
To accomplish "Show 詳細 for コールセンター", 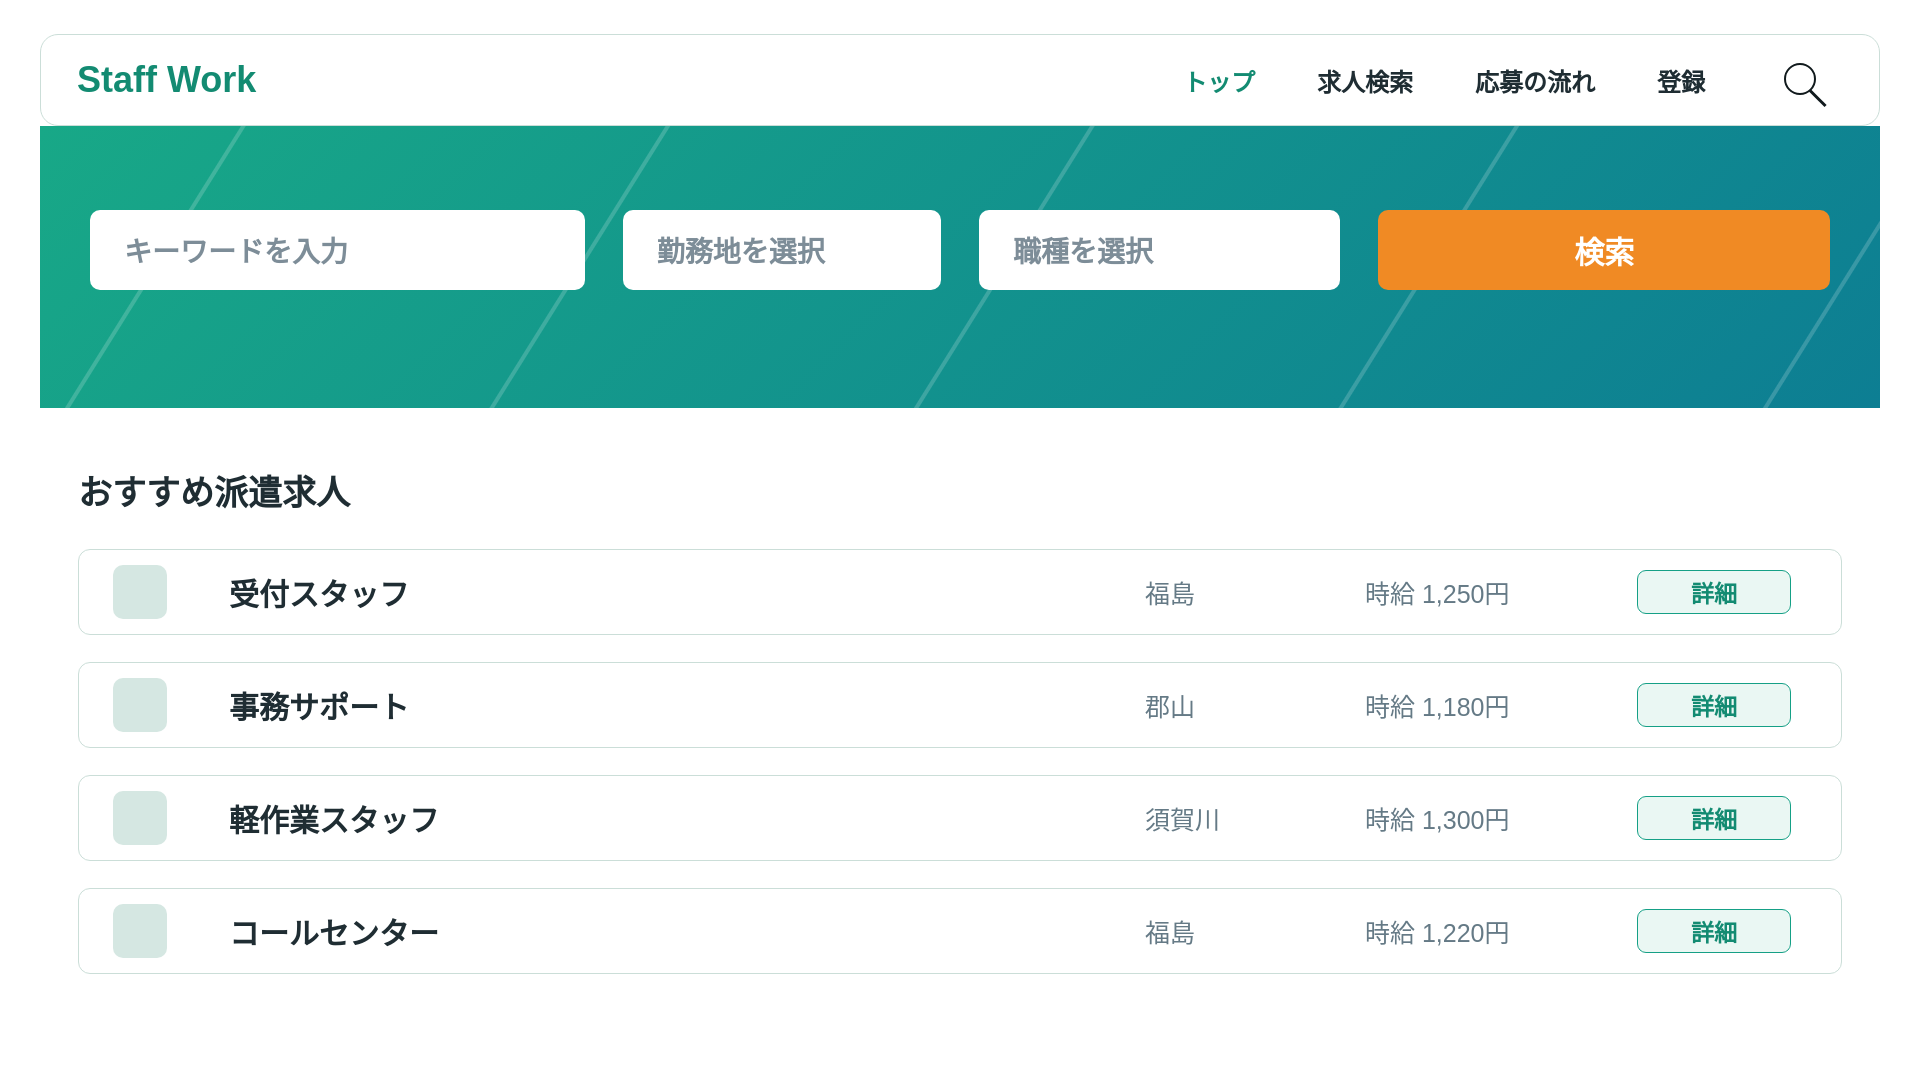I will pyautogui.click(x=1714, y=931).
